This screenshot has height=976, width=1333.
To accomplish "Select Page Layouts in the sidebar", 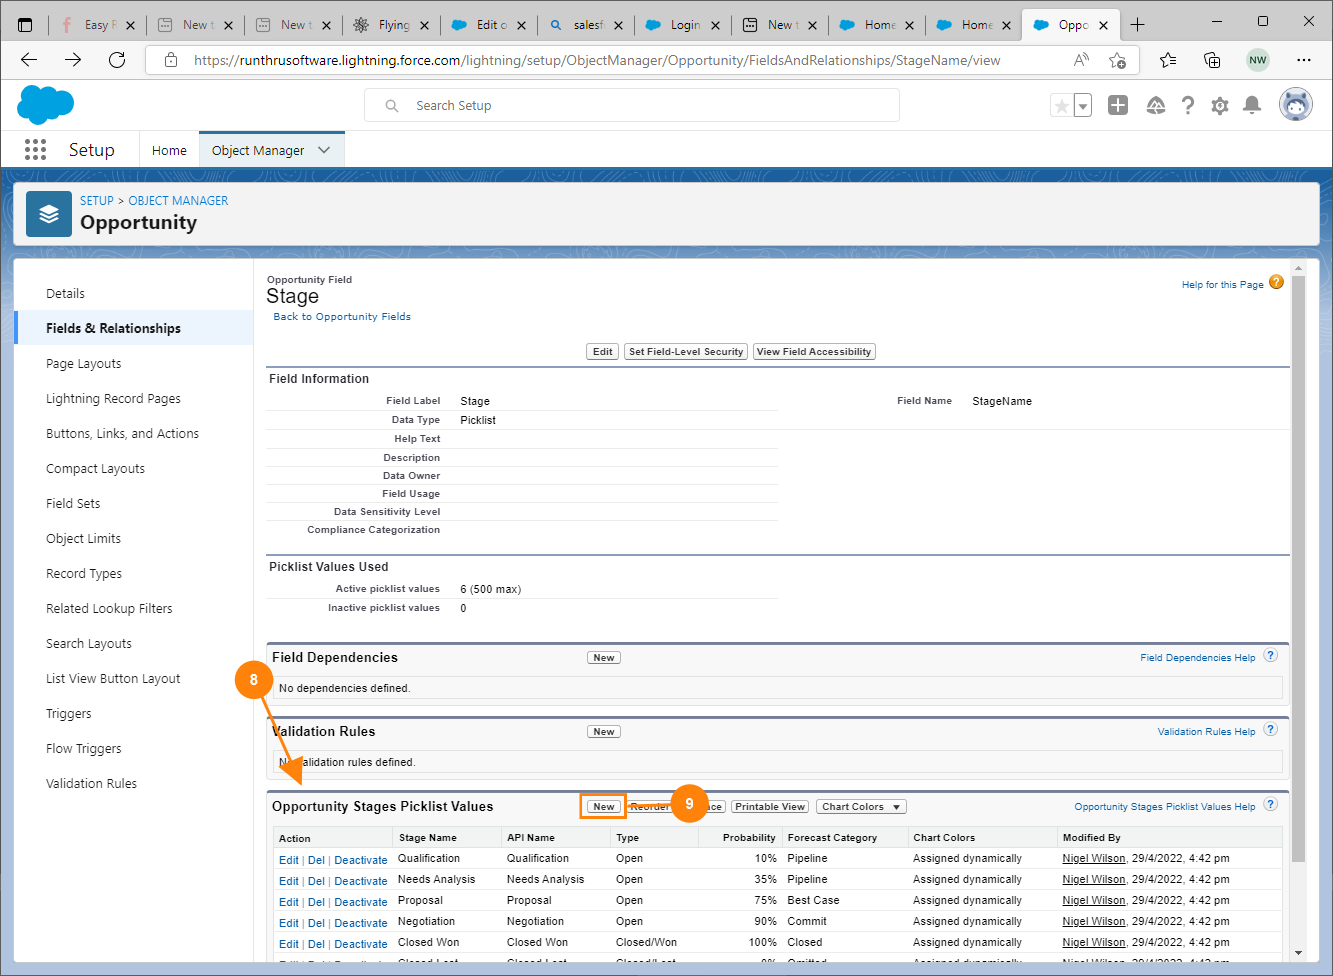I will 84,364.
